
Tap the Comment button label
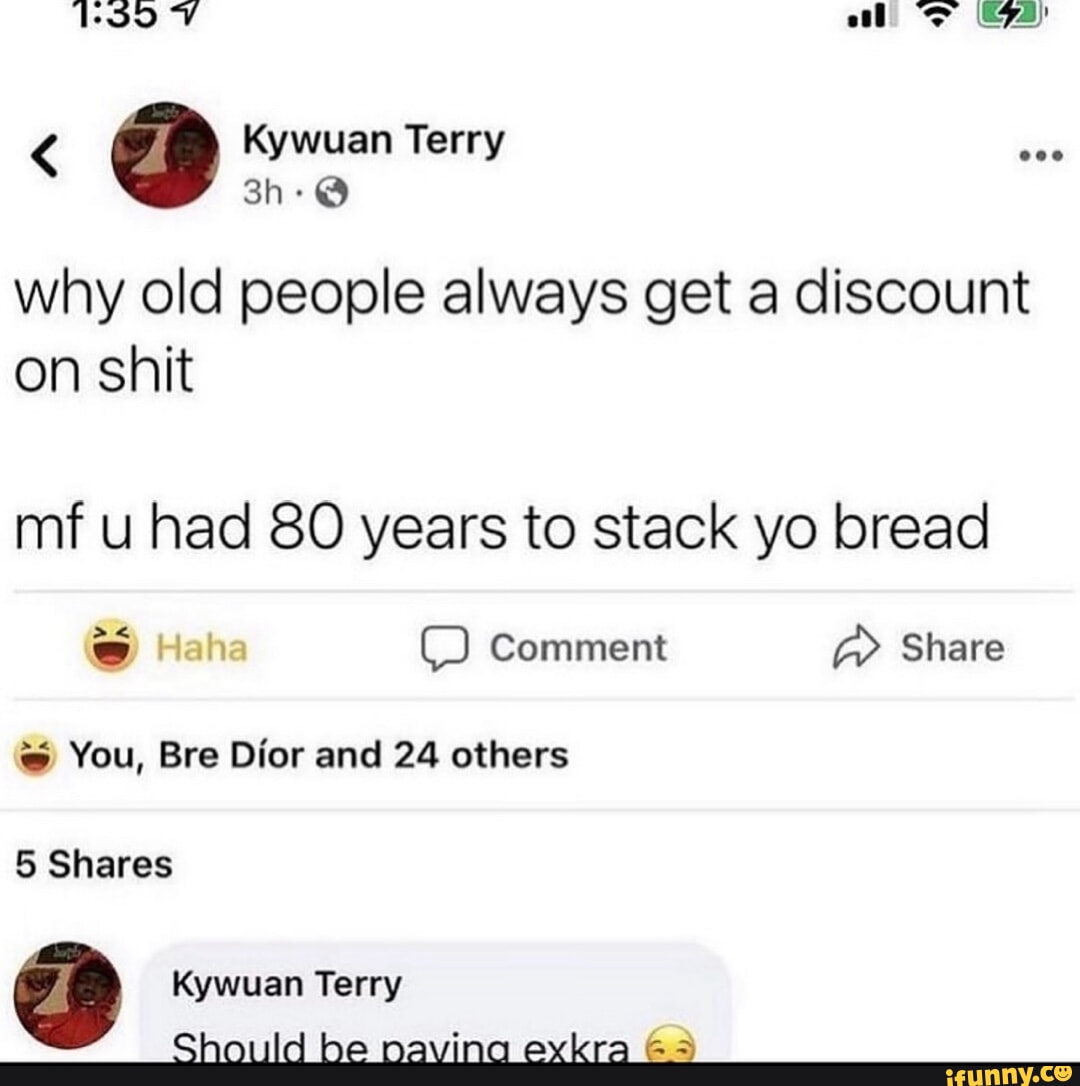[x=578, y=648]
